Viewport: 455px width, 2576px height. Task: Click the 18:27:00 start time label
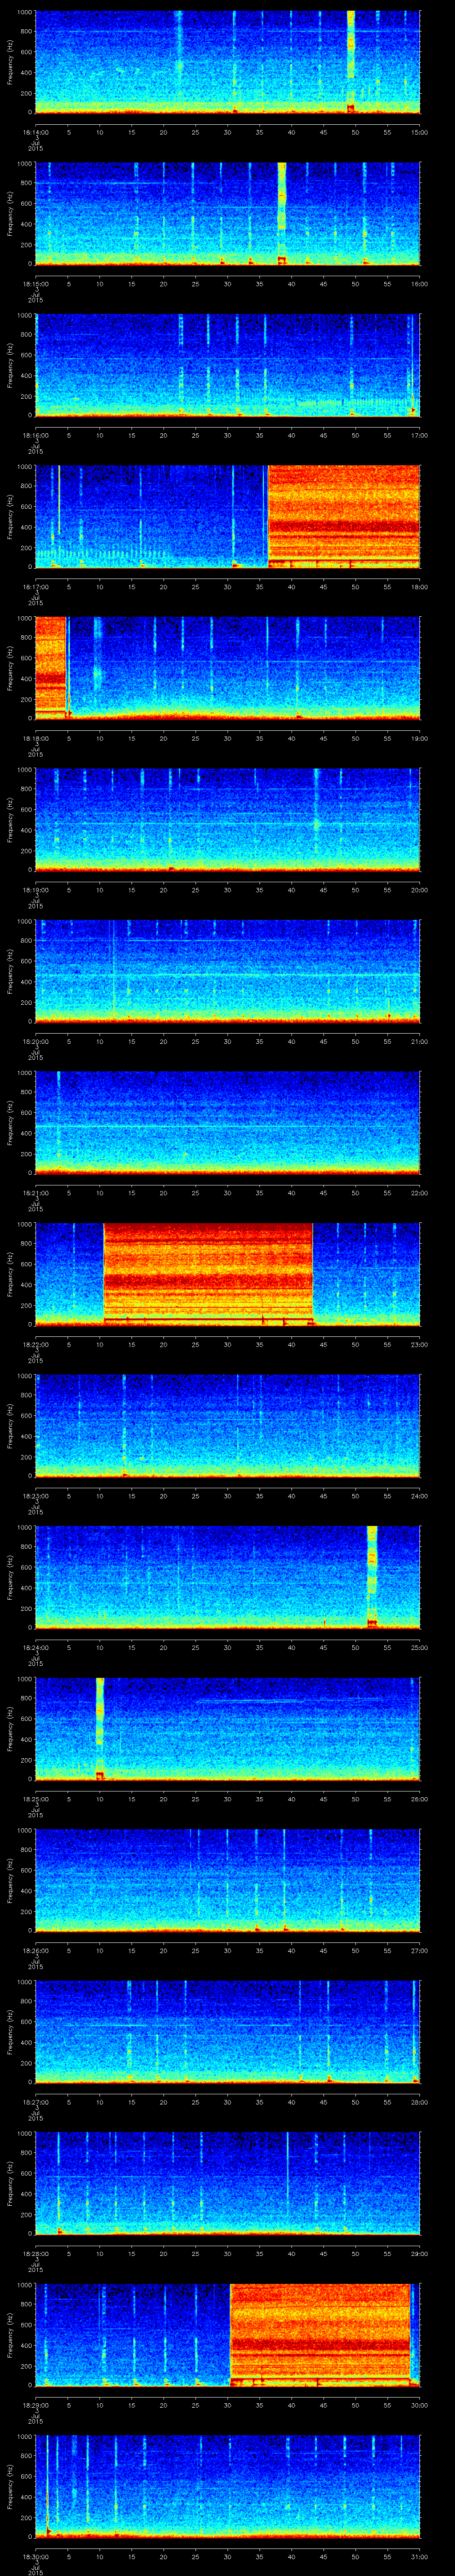point(35,2102)
